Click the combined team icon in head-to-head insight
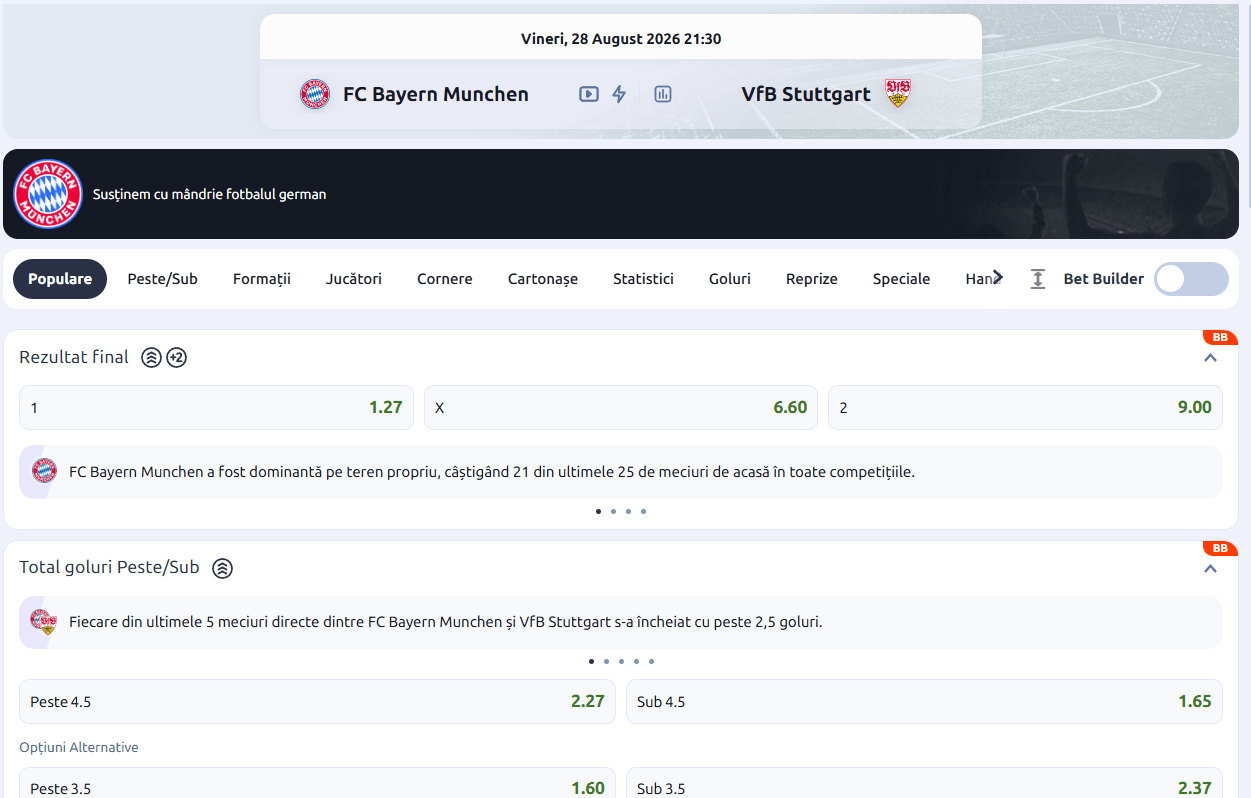The image size is (1251, 798). click(43, 622)
